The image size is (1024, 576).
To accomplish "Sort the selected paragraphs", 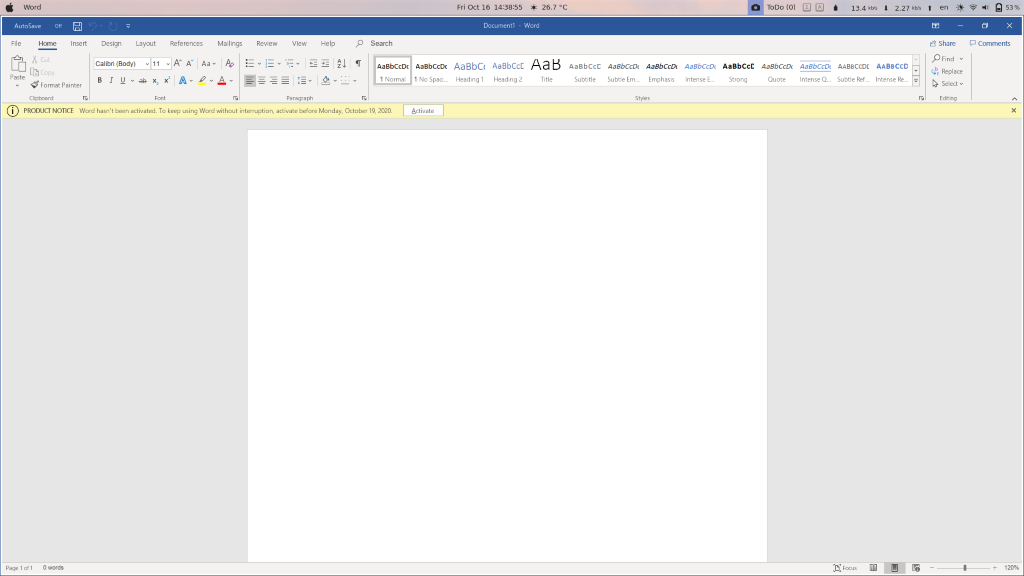I will [x=342, y=63].
